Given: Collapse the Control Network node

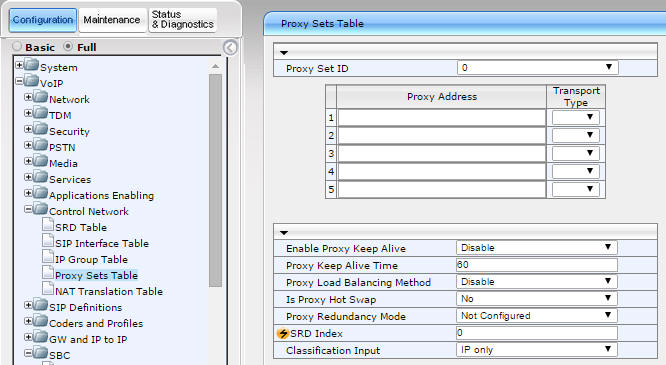Looking at the screenshot, I should coord(28,209).
